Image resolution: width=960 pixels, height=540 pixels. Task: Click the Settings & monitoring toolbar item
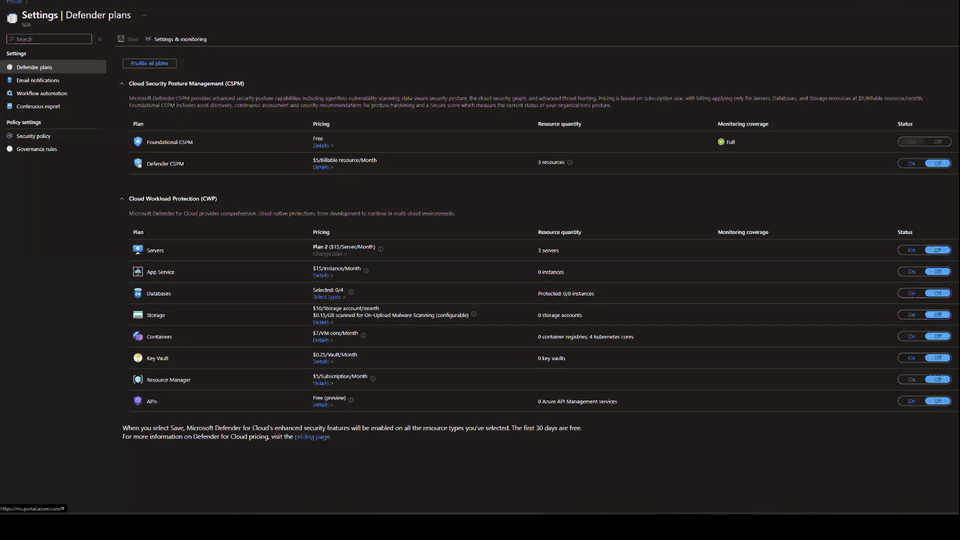(176, 39)
